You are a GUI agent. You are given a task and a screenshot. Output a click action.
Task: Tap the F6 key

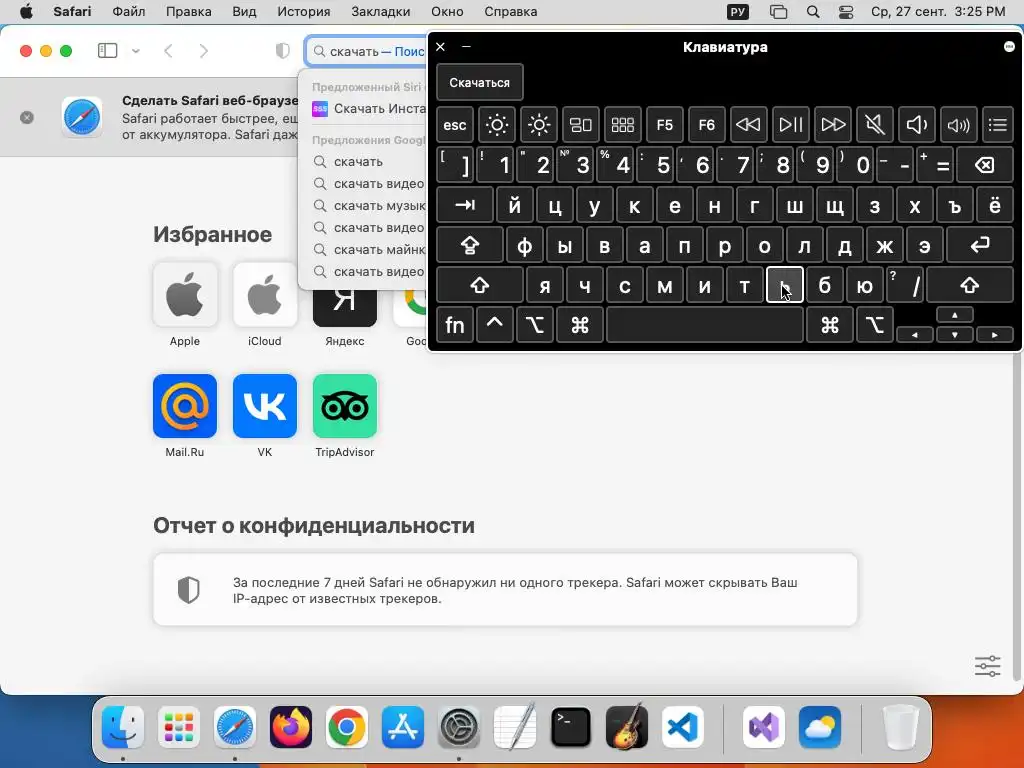coord(707,125)
